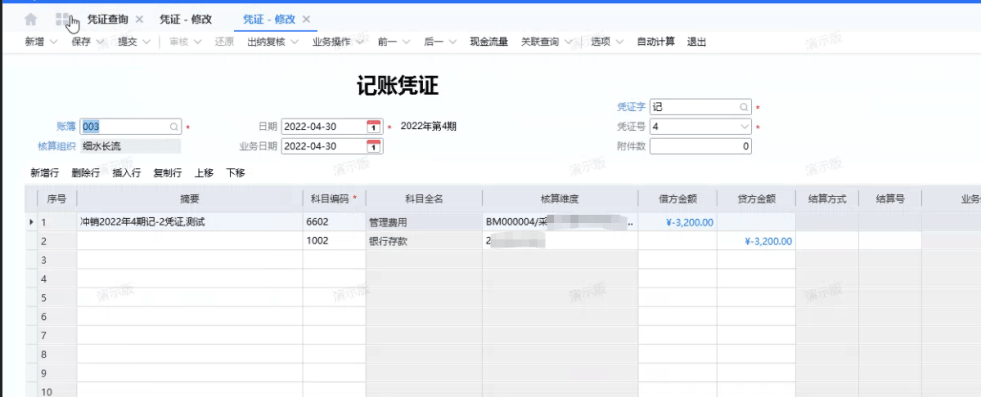The image size is (981, 397).
Task: Click the 贷方金额 column header
Action: 756,199
